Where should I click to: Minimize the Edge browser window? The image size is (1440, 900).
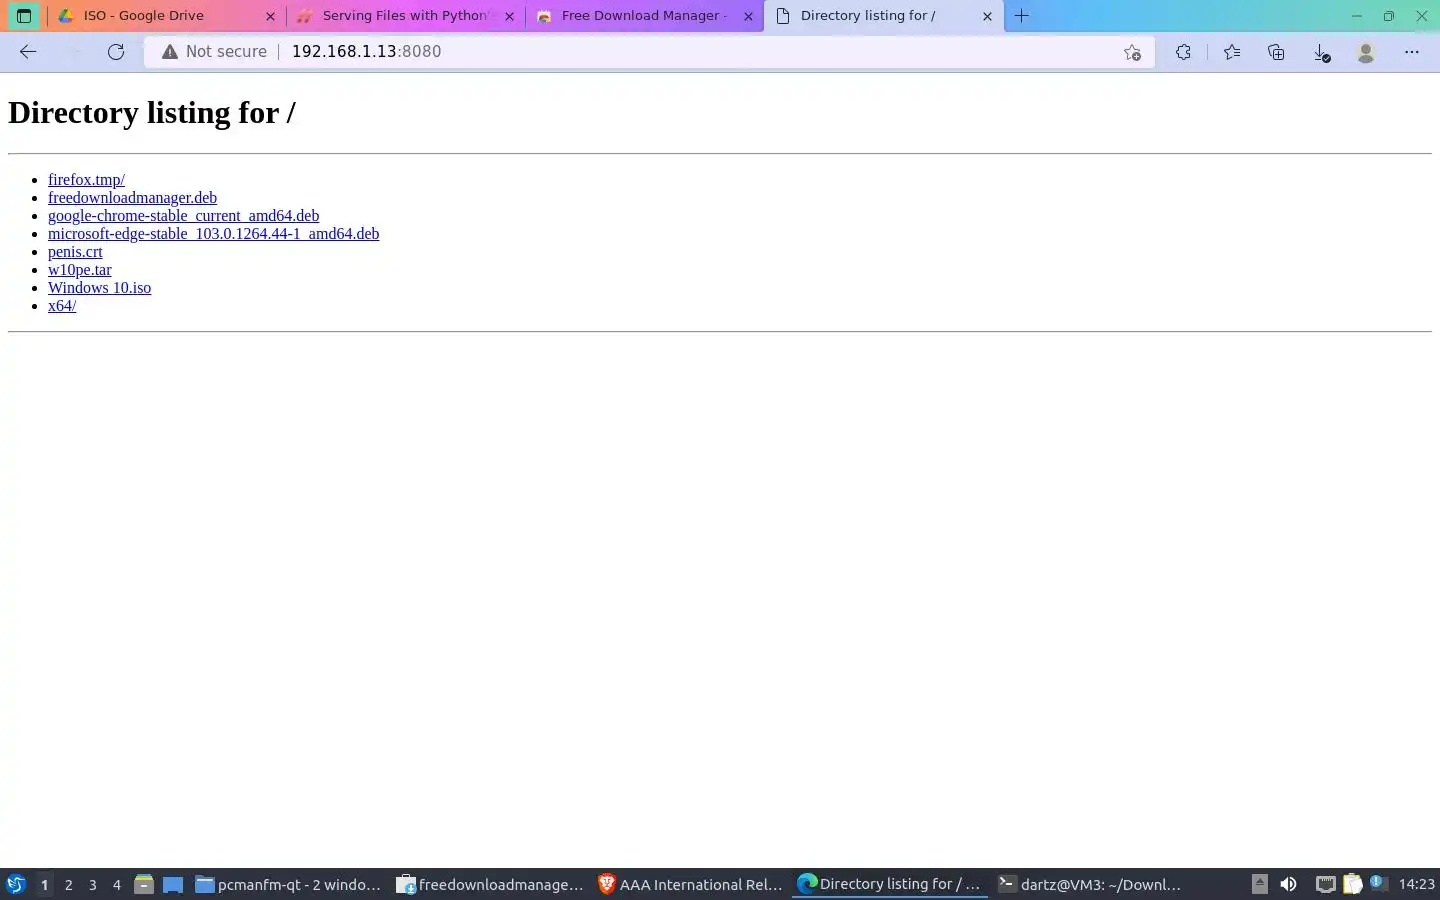1357,16
